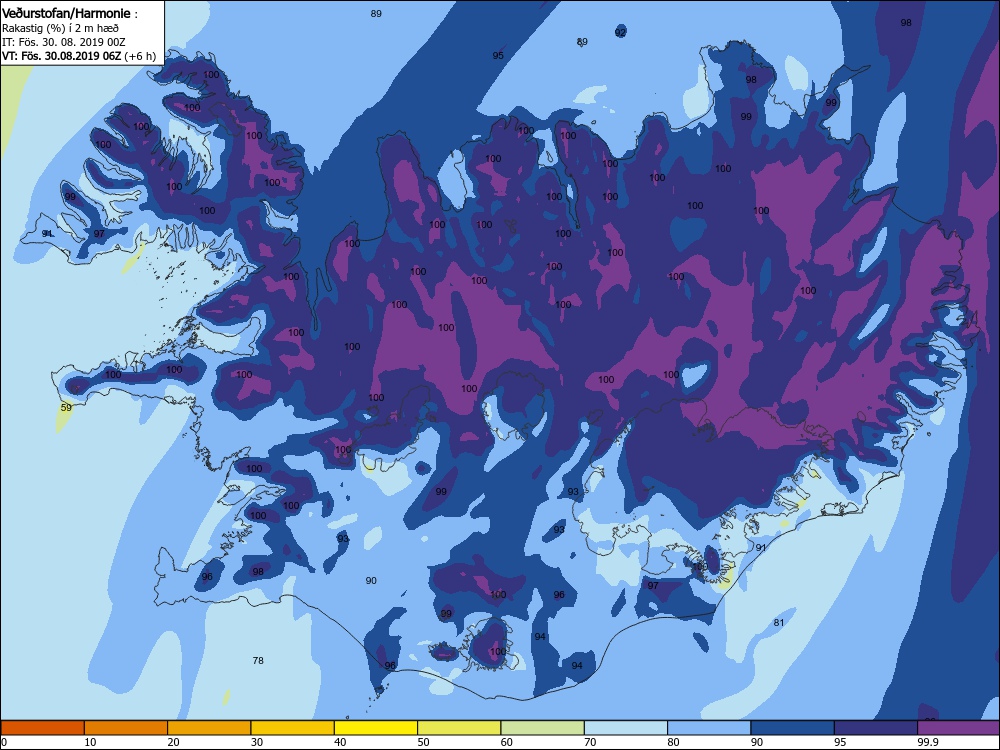The height and width of the screenshot is (750, 1000).
Task: Choose the 70–80 pale blue legend swatch
Action: pos(626,728)
